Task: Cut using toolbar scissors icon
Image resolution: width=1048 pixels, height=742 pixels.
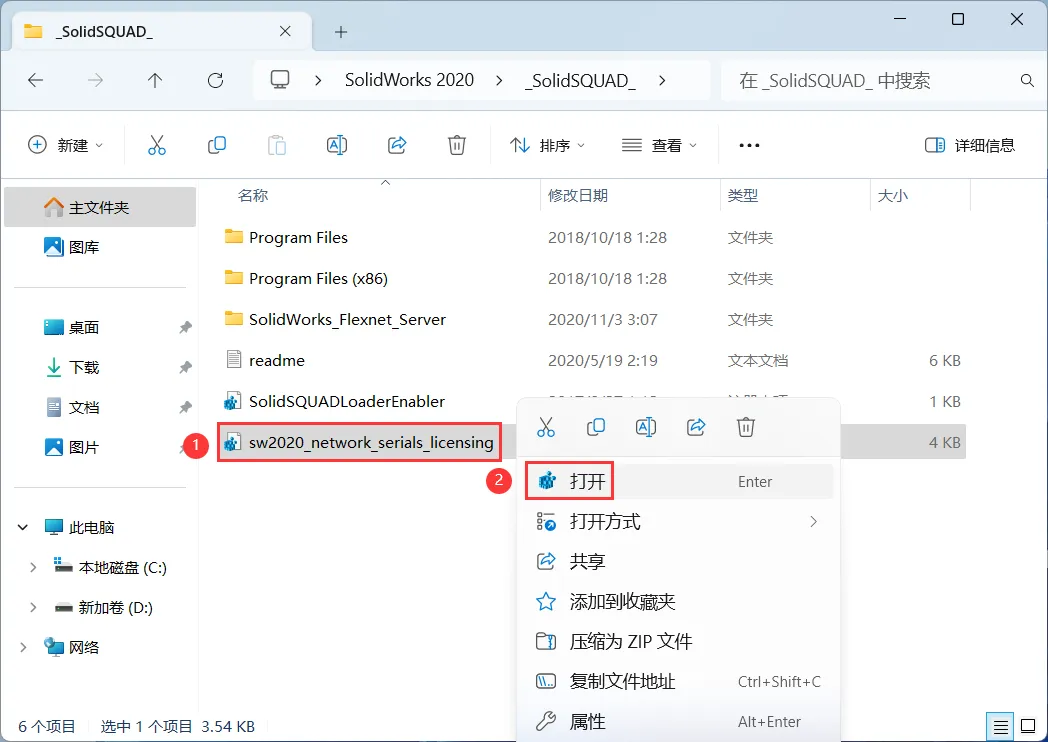Action: click(156, 145)
